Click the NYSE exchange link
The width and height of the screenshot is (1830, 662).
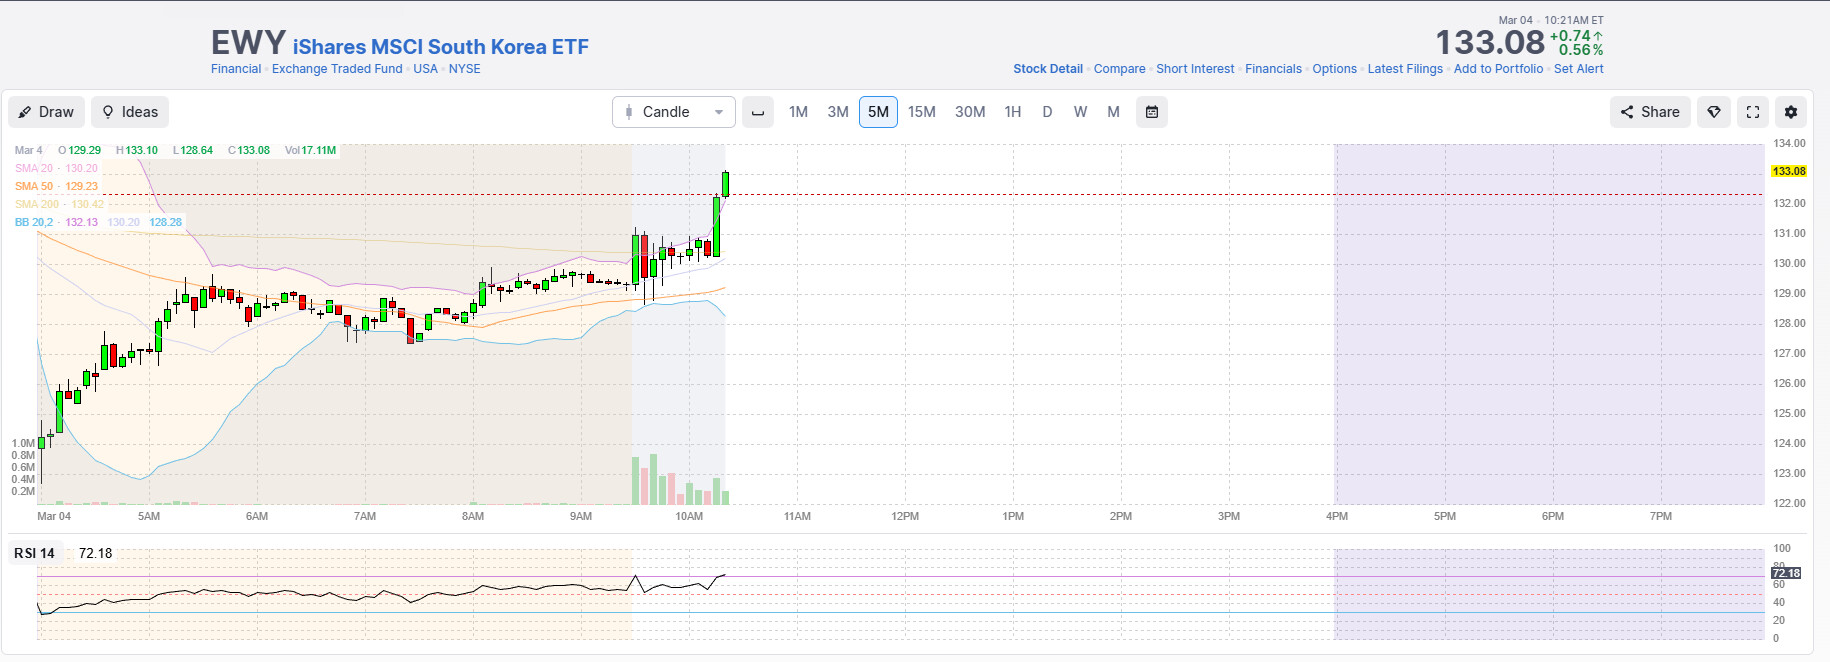pos(464,69)
